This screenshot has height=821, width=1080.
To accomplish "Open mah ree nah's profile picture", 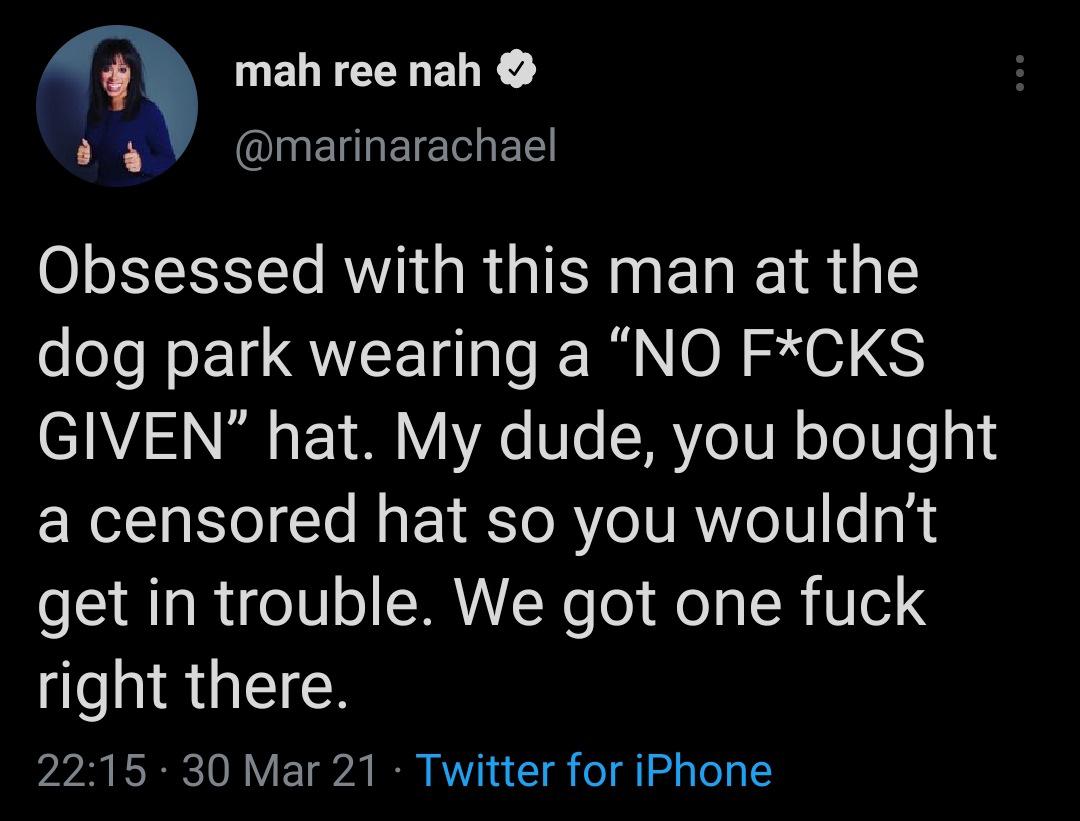I will pos(117,106).
